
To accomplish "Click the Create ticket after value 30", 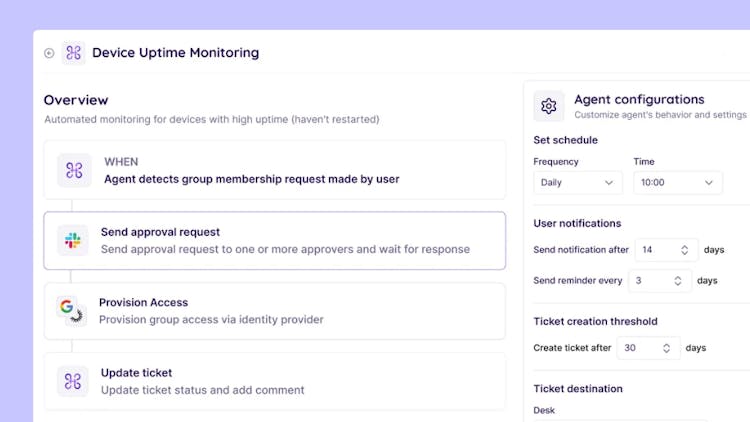I will coord(631,348).
